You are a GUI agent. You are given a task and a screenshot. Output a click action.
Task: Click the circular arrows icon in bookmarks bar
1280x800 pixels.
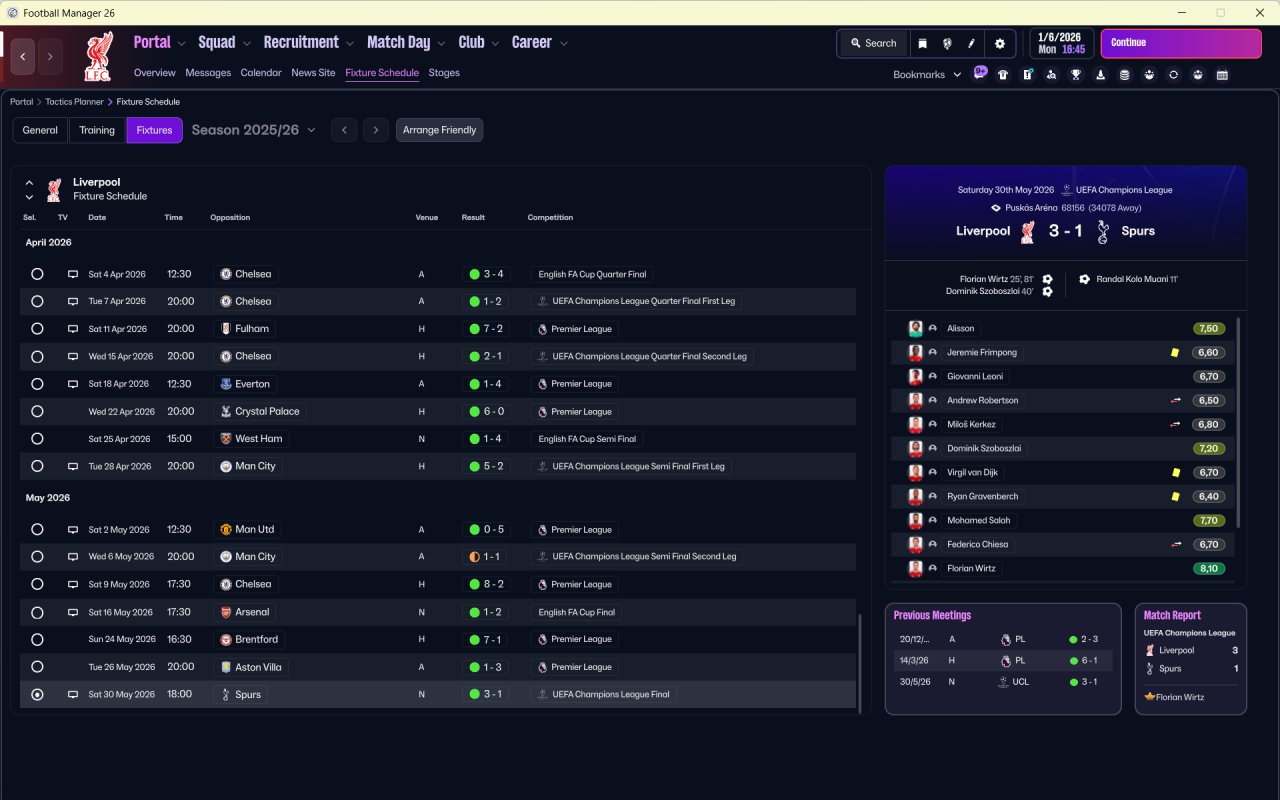pyautogui.click(x=1173, y=75)
